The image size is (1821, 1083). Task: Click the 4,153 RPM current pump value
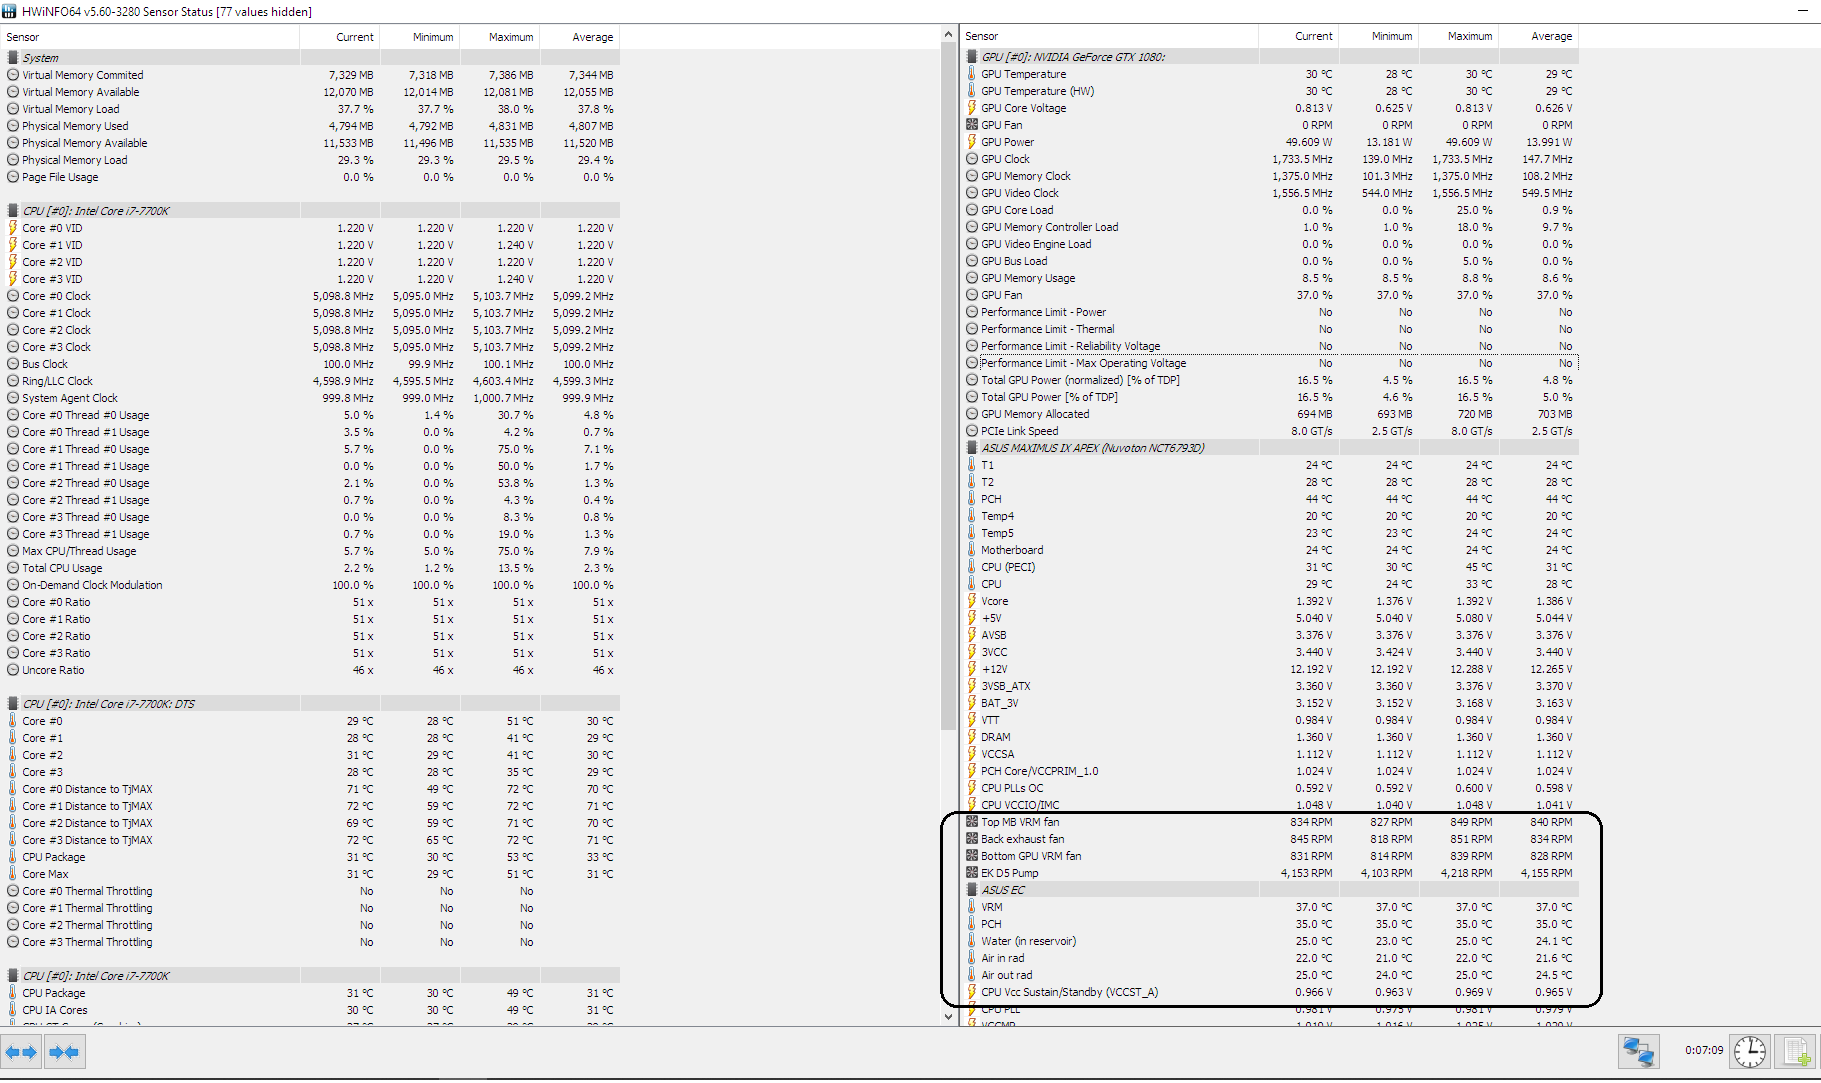(x=1306, y=873)
